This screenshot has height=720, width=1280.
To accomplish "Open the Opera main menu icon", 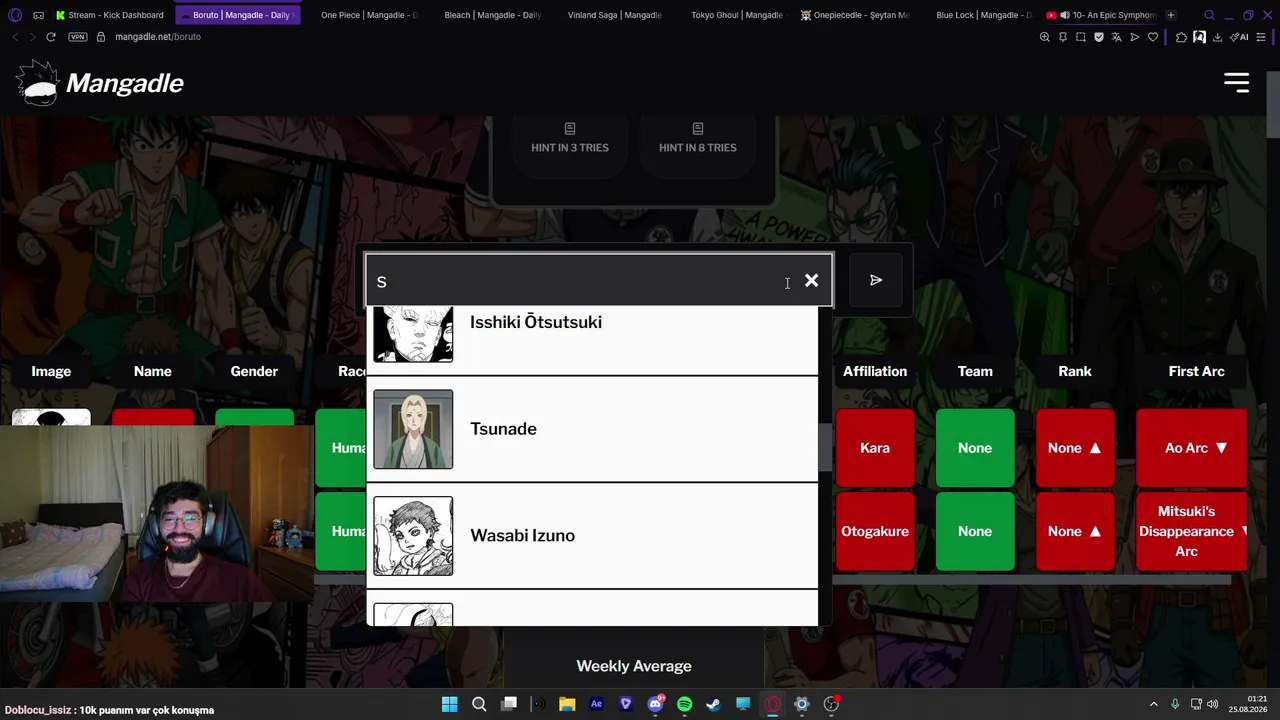I will [x=14, y=15].
